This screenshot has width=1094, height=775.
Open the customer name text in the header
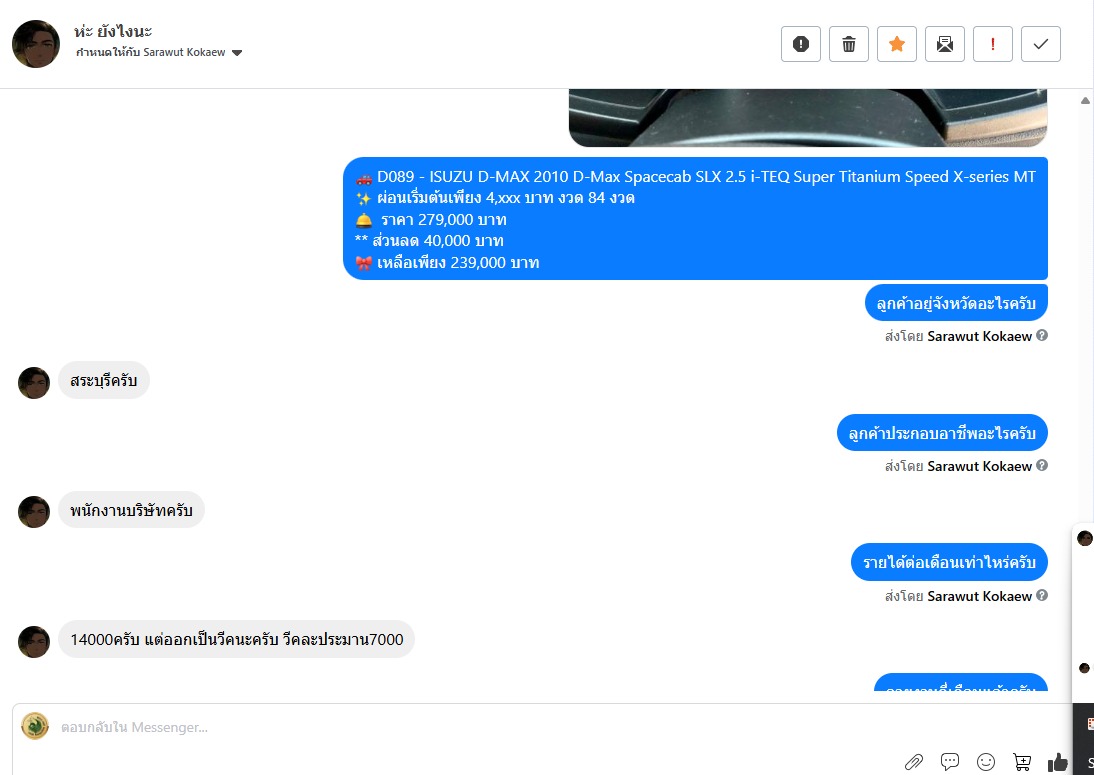click(x=113, y=31)
